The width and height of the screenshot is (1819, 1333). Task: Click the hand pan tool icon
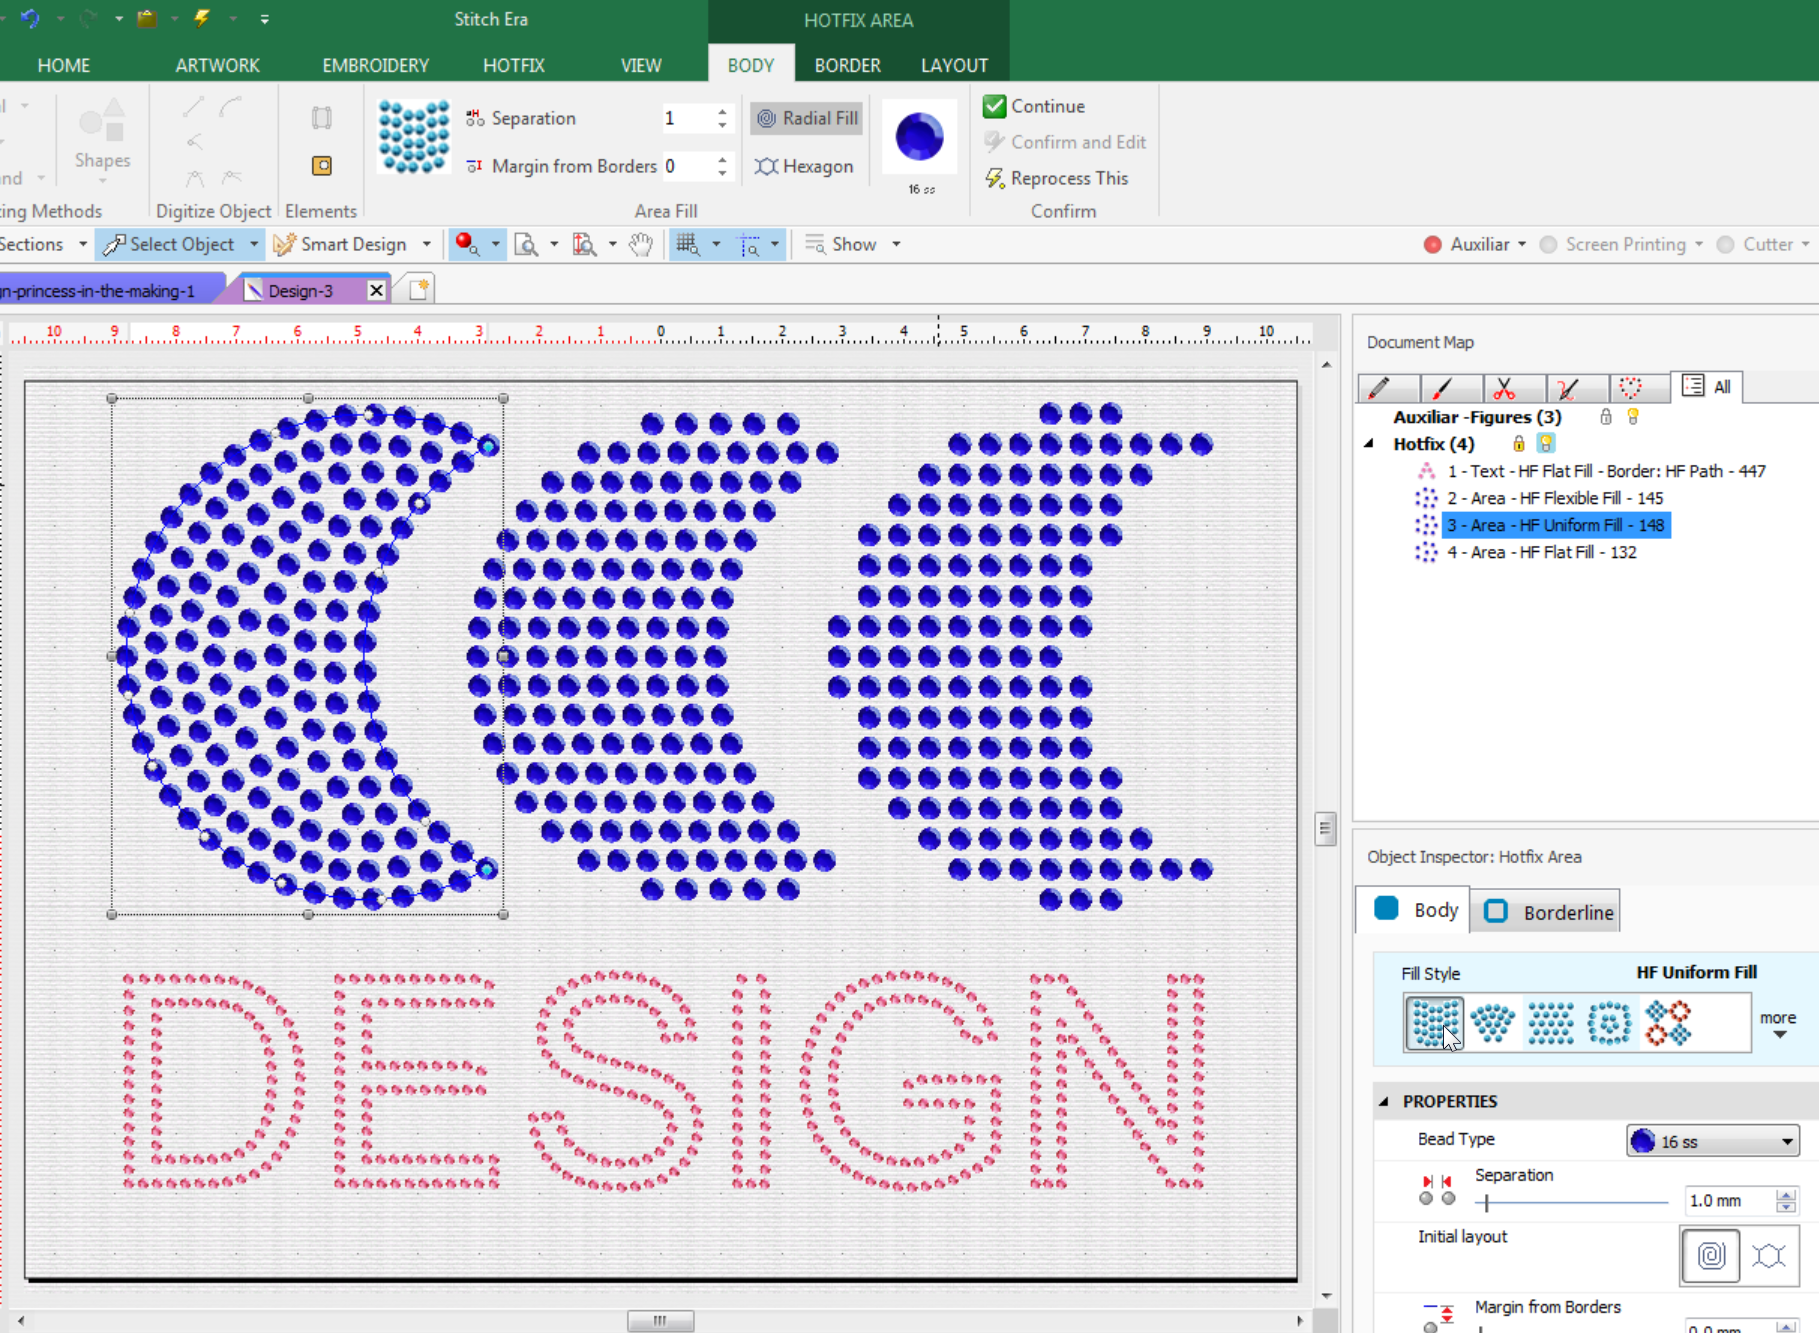coord(640,245)
